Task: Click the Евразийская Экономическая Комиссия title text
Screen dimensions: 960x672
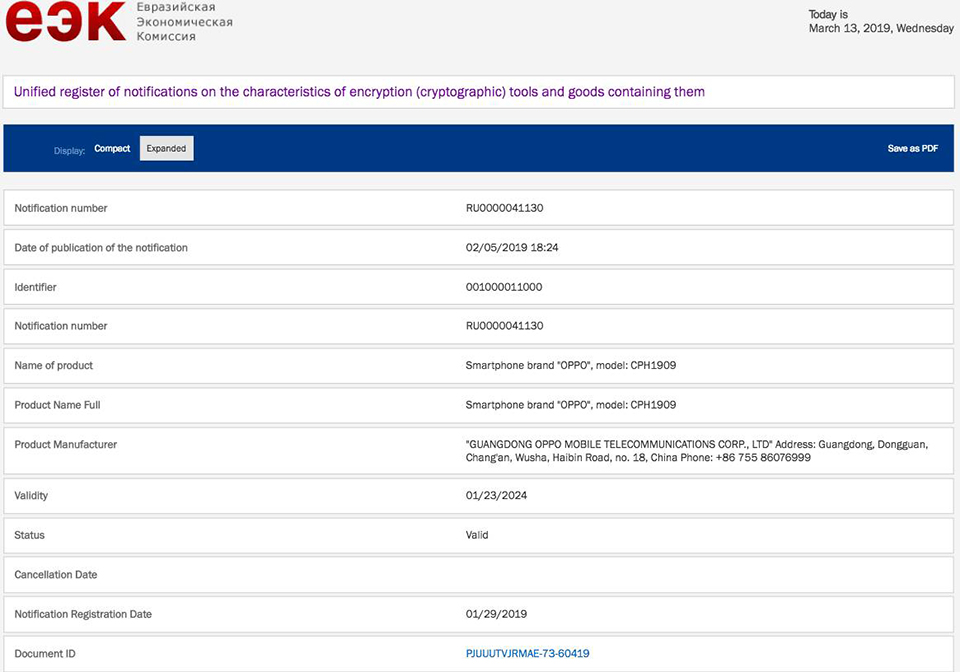Action: (185, 22)
